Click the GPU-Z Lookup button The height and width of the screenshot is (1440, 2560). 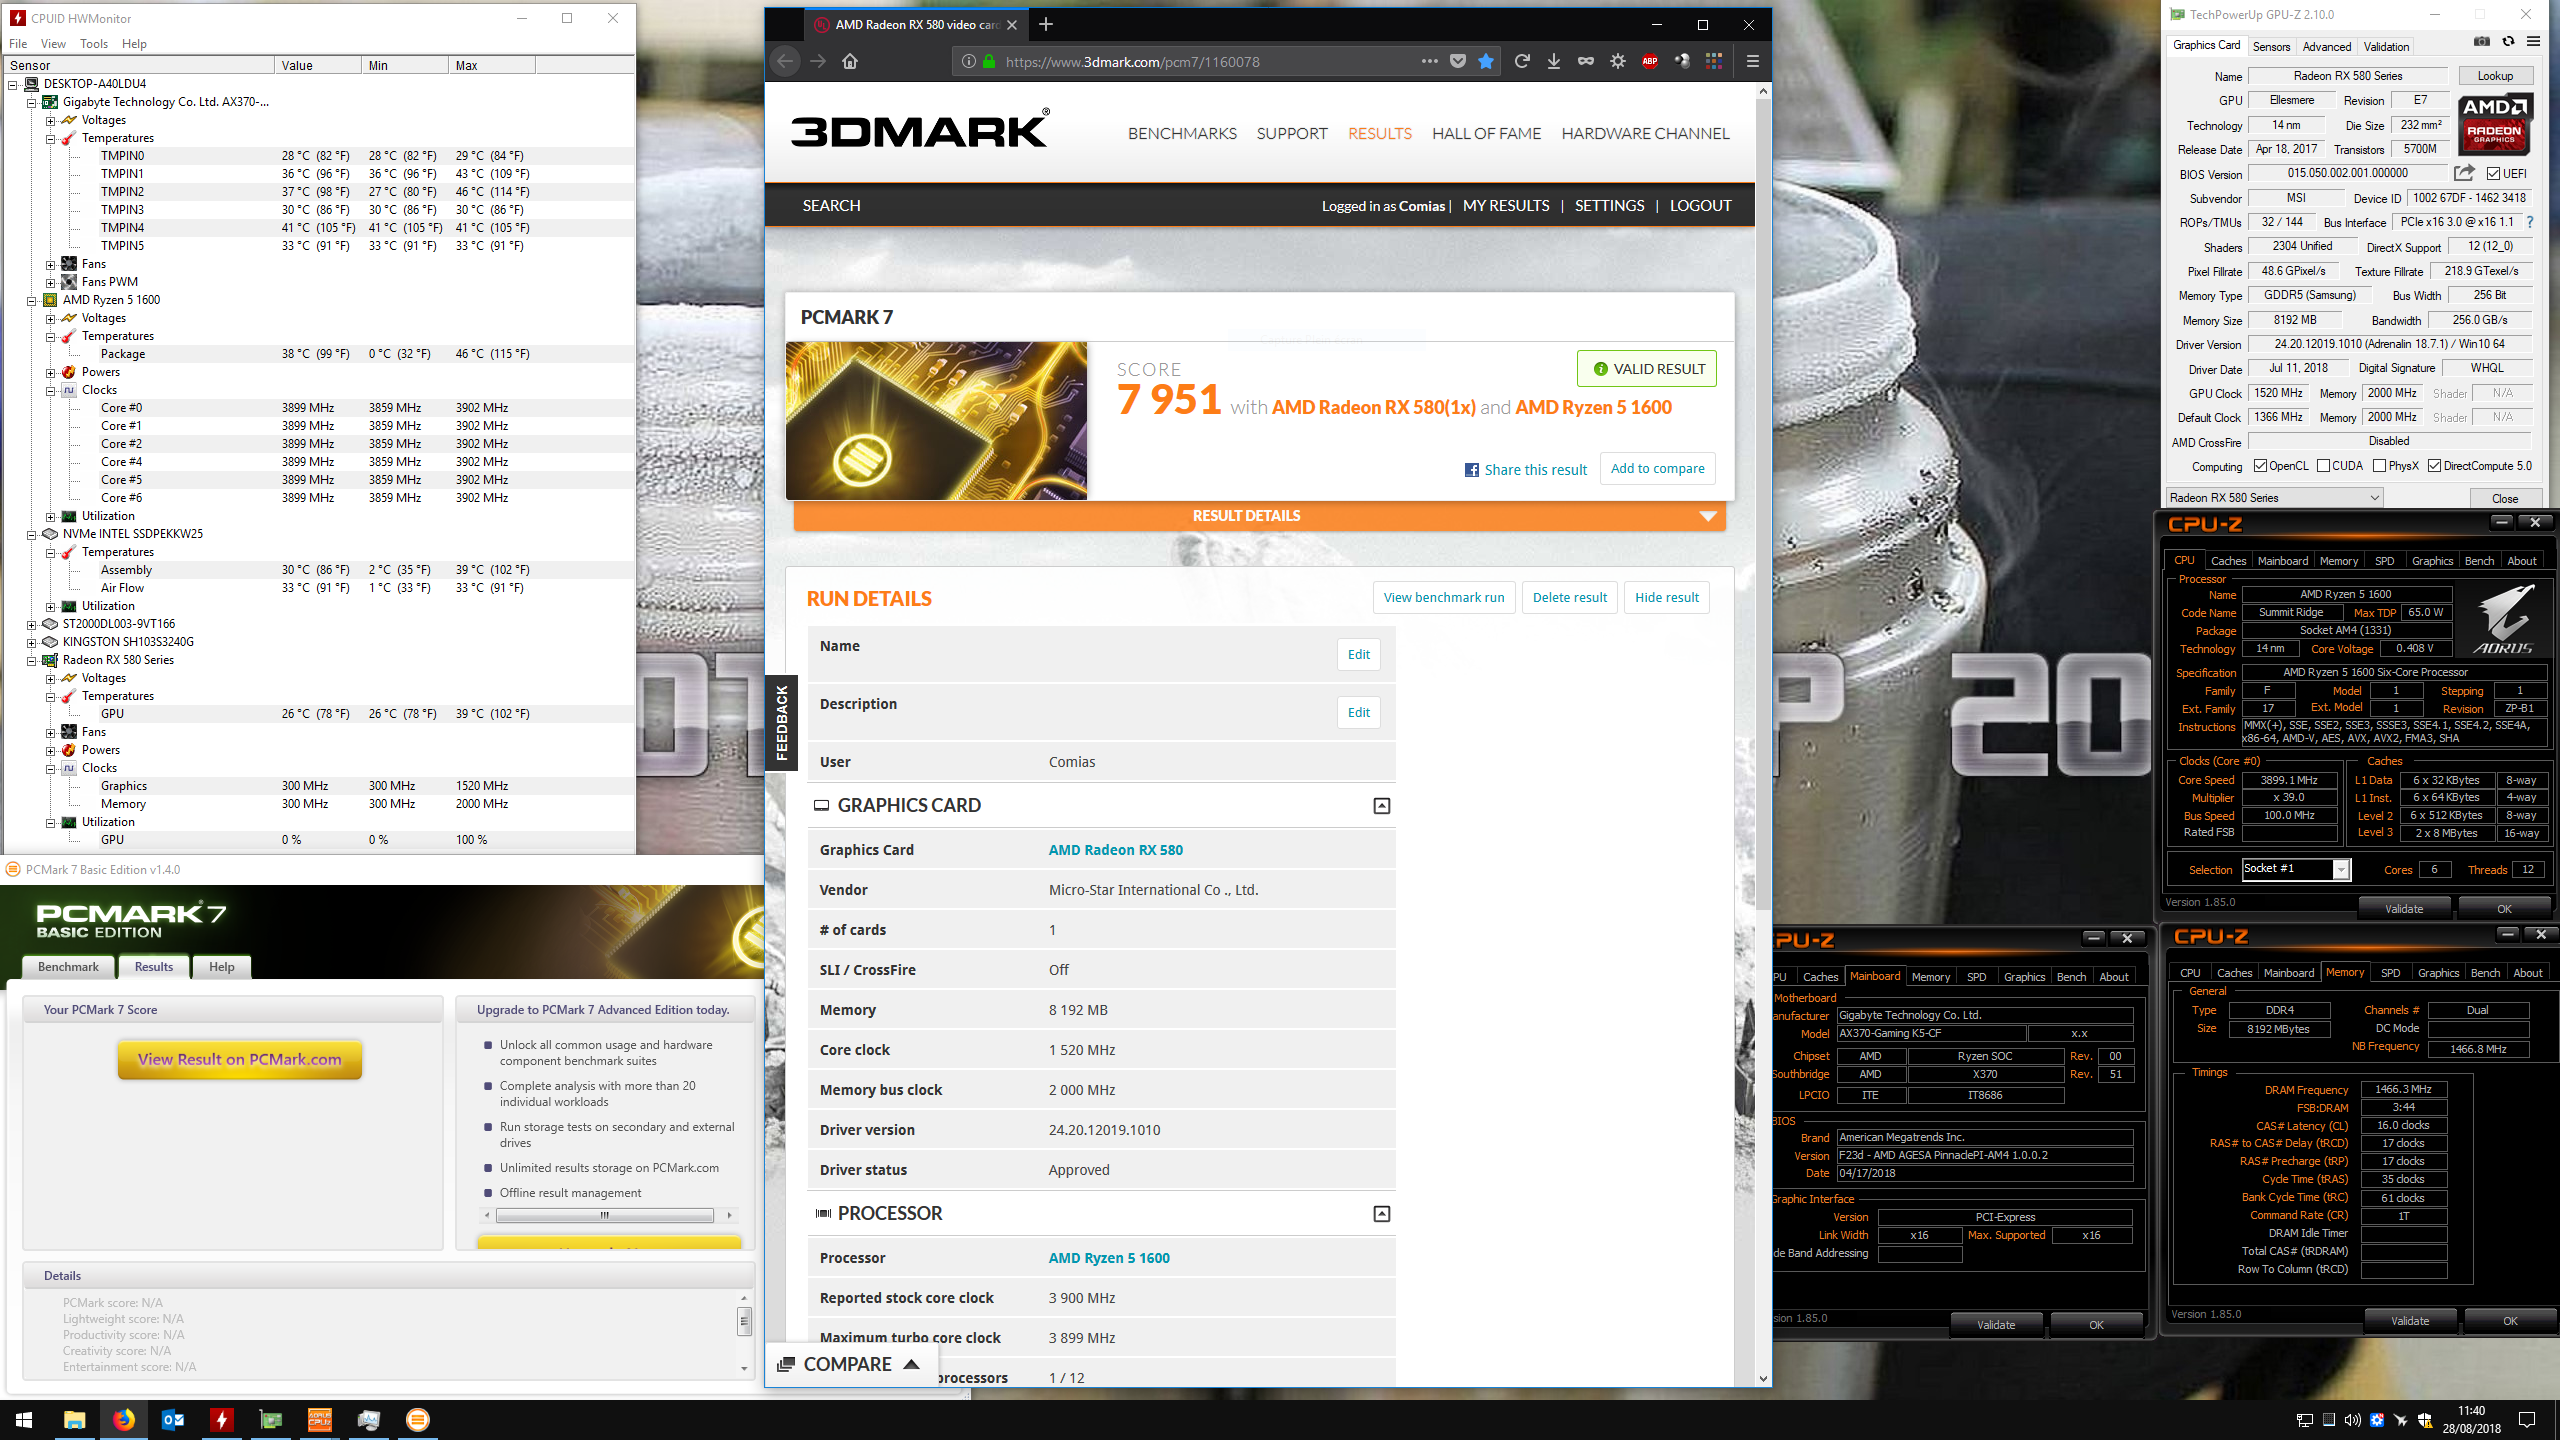pyautogui.click(x=2494, y=76)
